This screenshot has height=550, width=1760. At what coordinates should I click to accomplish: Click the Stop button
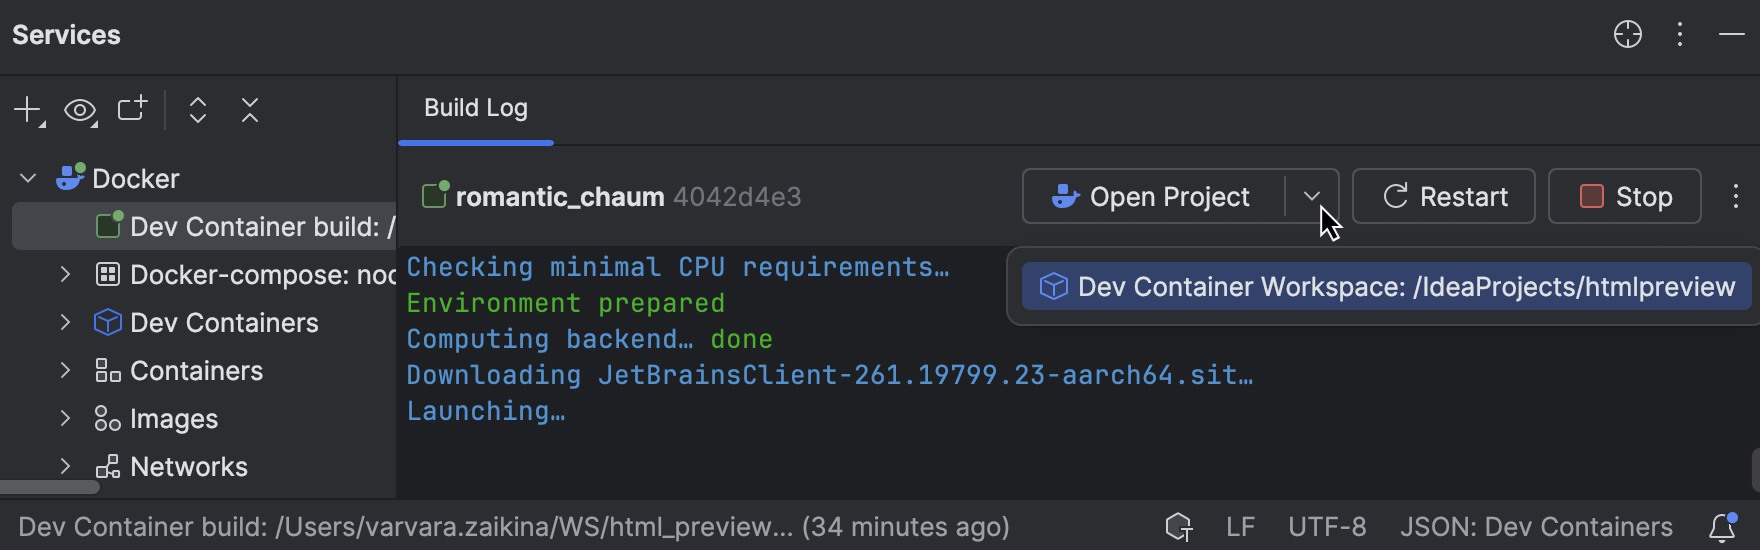(x=1625, y=196)
